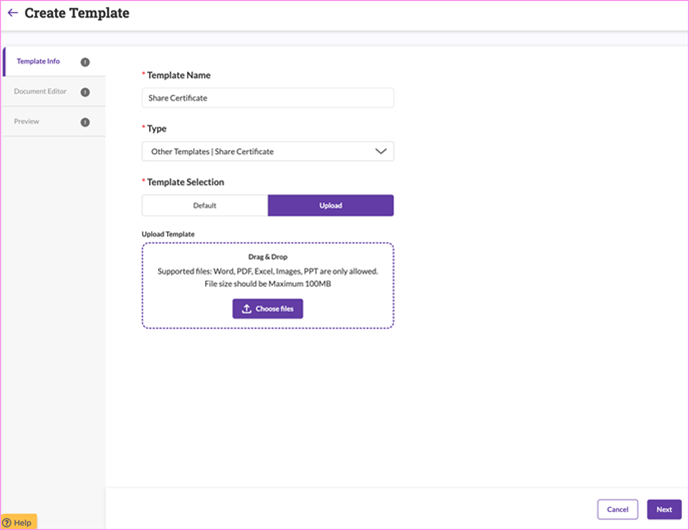Click the upload arrow icon in Choose files
Viewport: 689px width, 530px height.
tap(247, 309)
